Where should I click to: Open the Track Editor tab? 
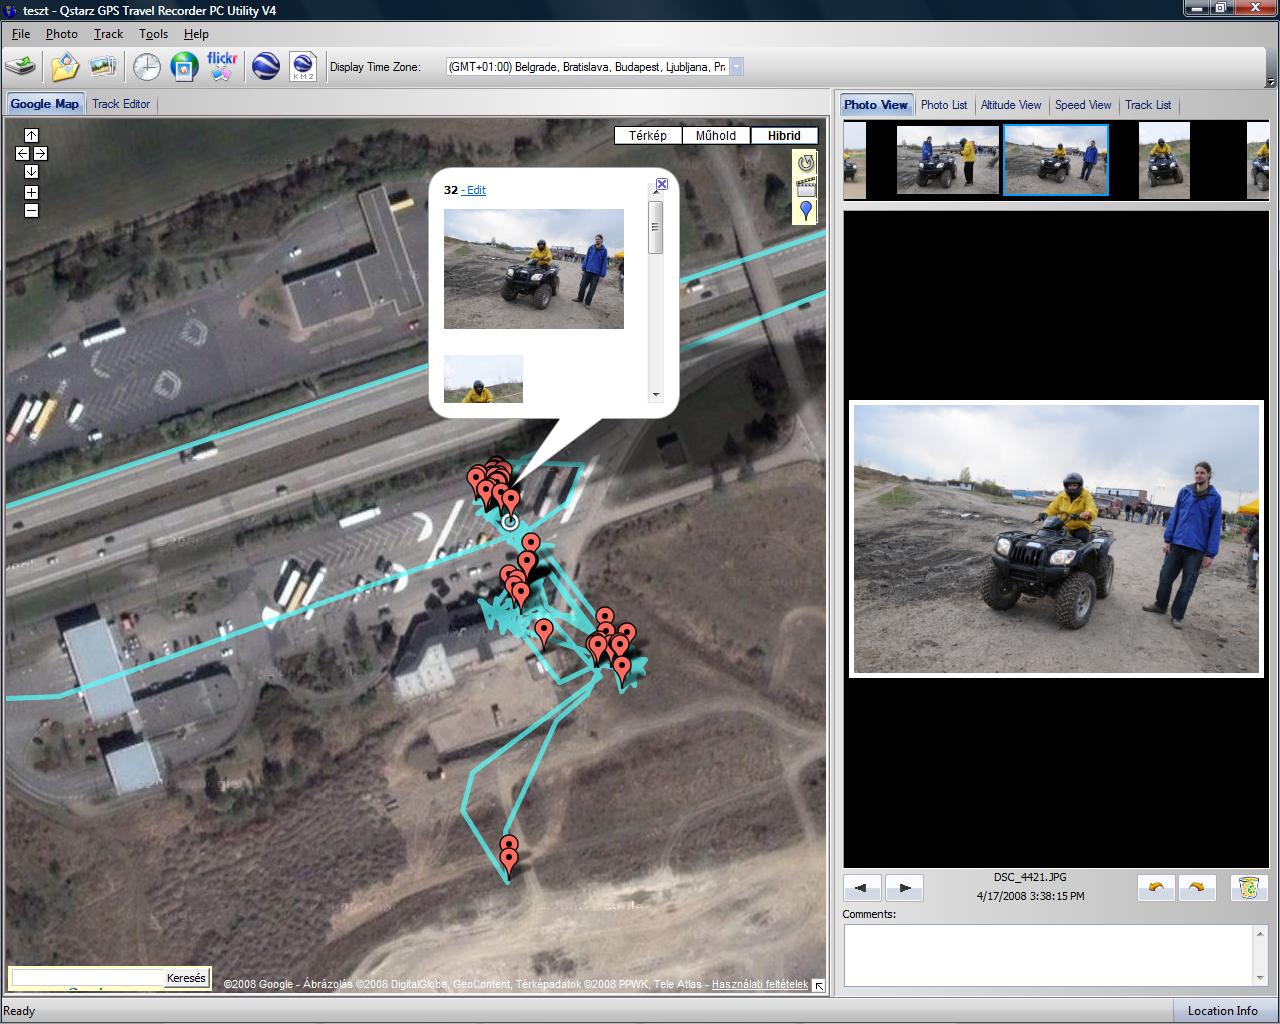pyautogui.click(x=121, y=104)
